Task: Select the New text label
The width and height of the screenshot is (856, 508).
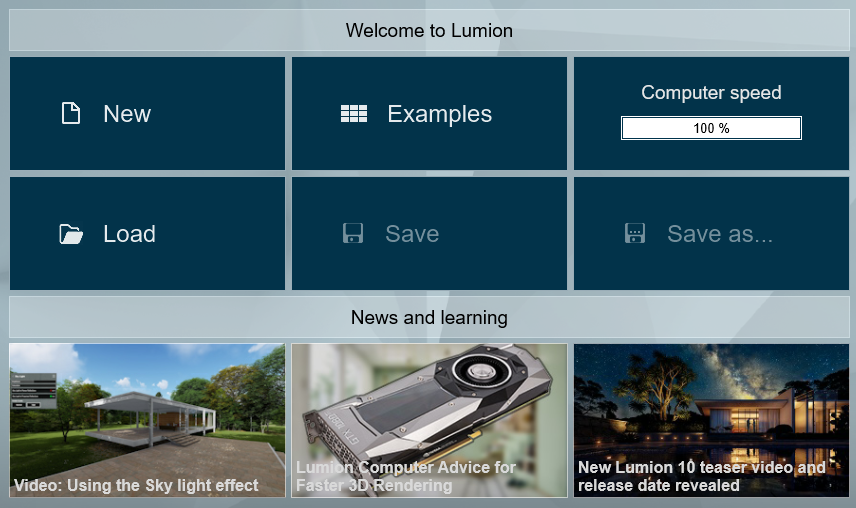Action: pyautogui.click(x=127, y=114)
